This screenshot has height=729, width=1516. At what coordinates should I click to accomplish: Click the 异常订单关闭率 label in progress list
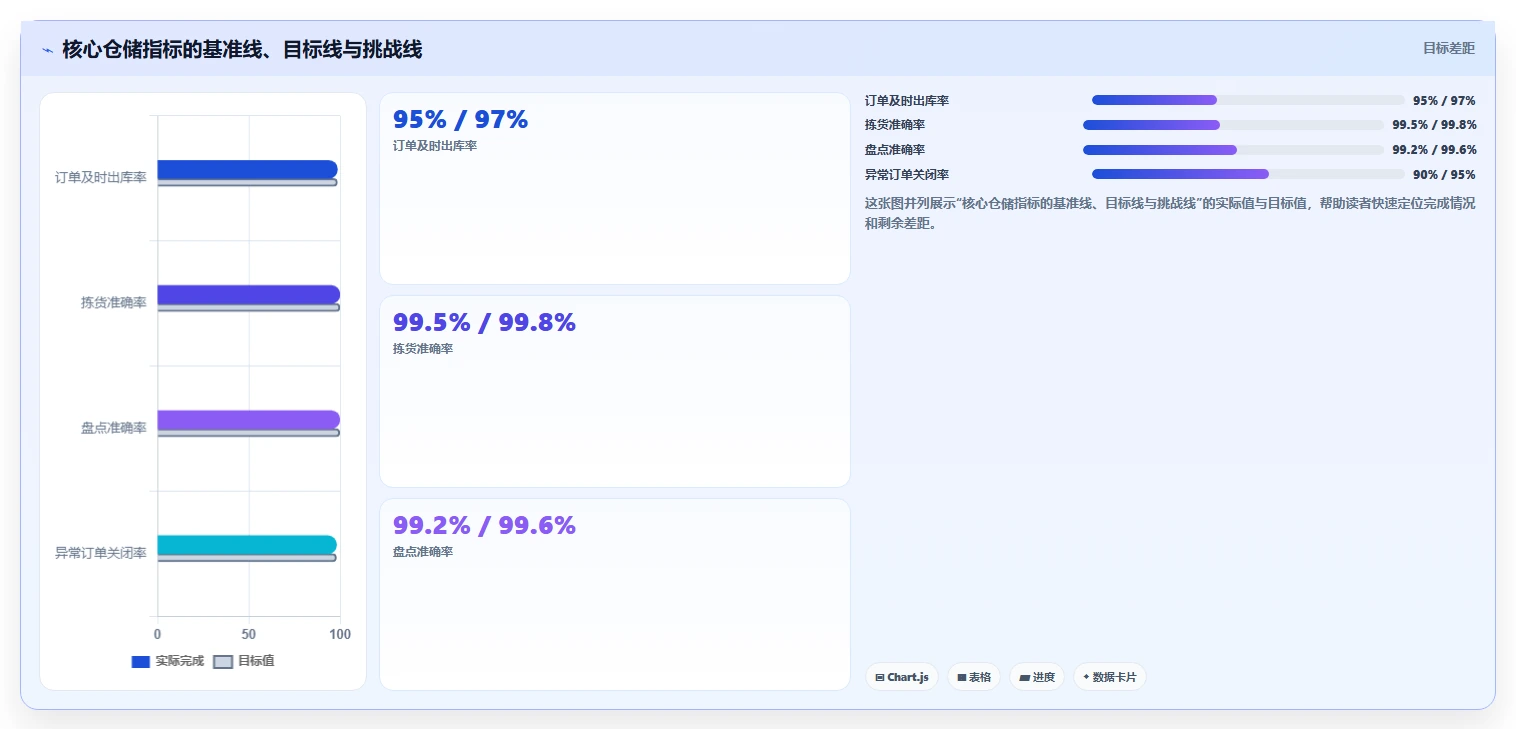pyautogui.click(x=907, y=174)
